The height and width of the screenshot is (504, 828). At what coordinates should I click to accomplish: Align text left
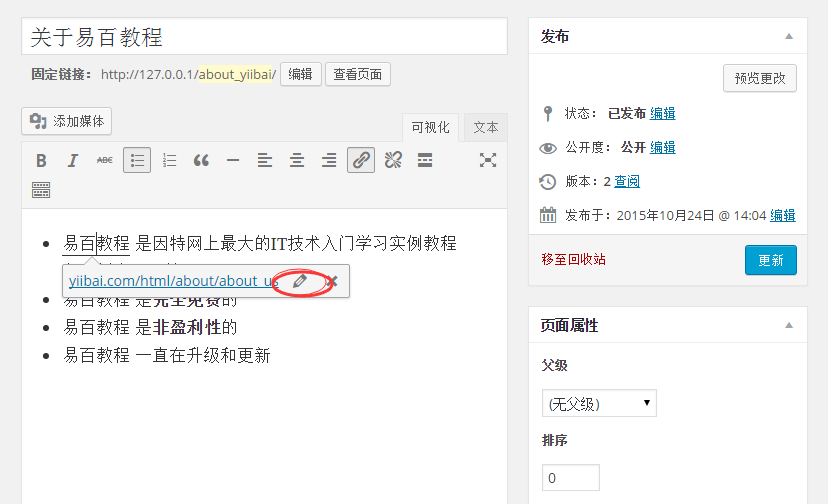pyautogui.click(x=265, y=160)
